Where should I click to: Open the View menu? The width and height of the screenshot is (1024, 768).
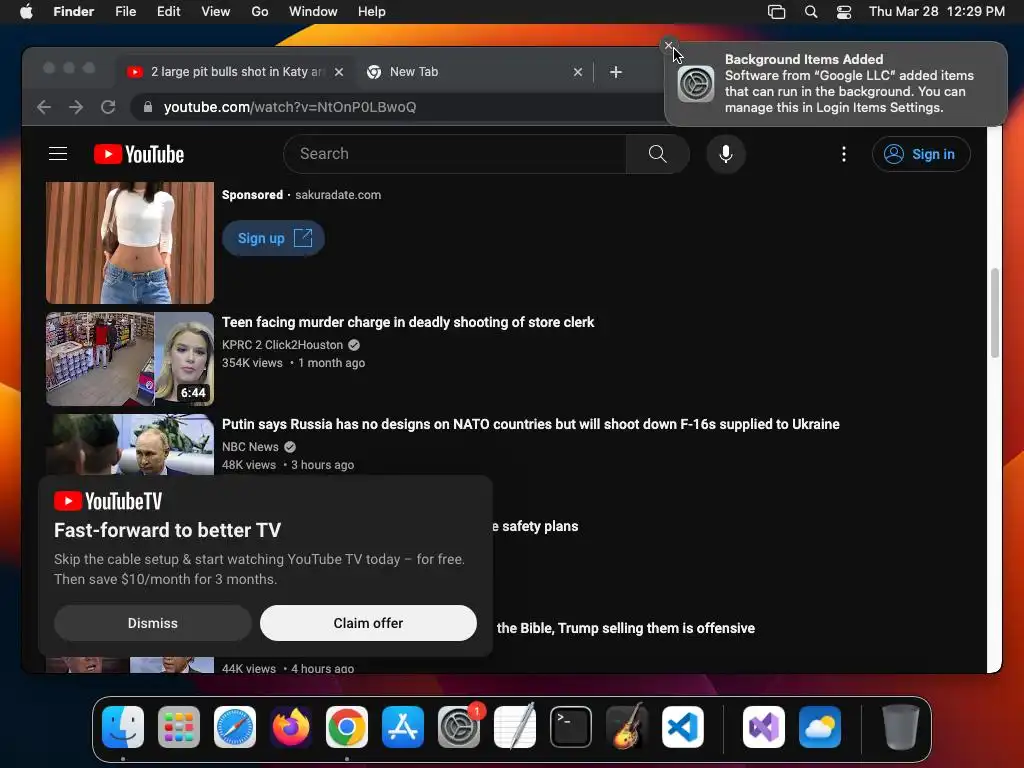pos(216,12)
